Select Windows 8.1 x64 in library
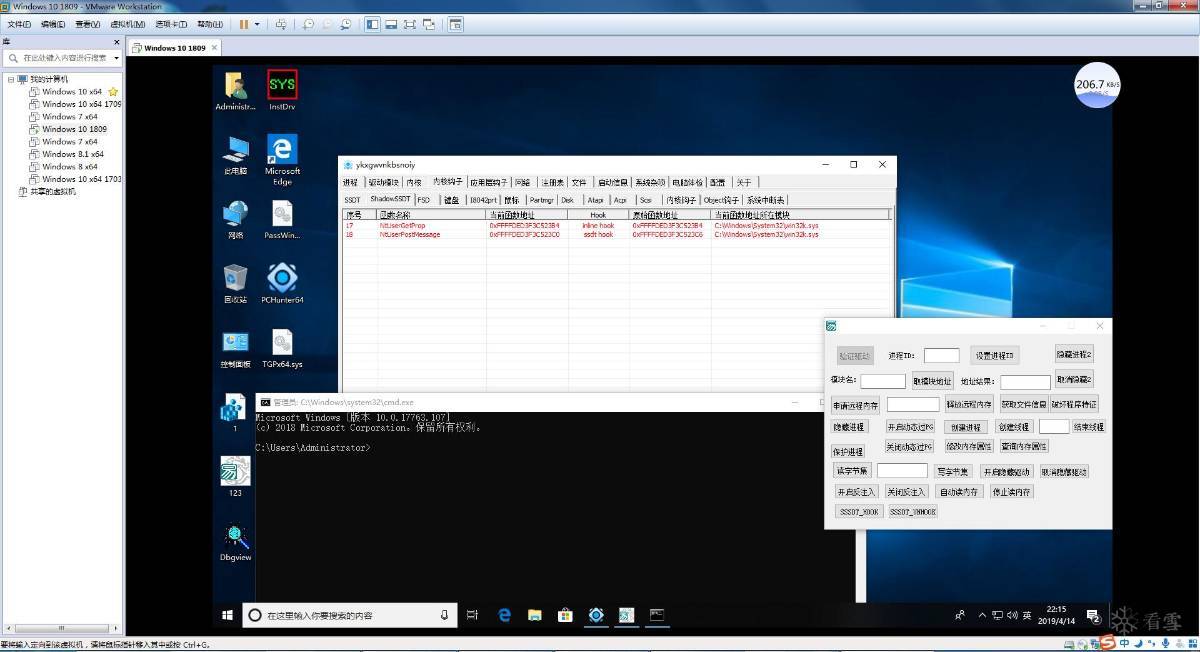This screenshot has height=652, width=1200. click(72, 154)
